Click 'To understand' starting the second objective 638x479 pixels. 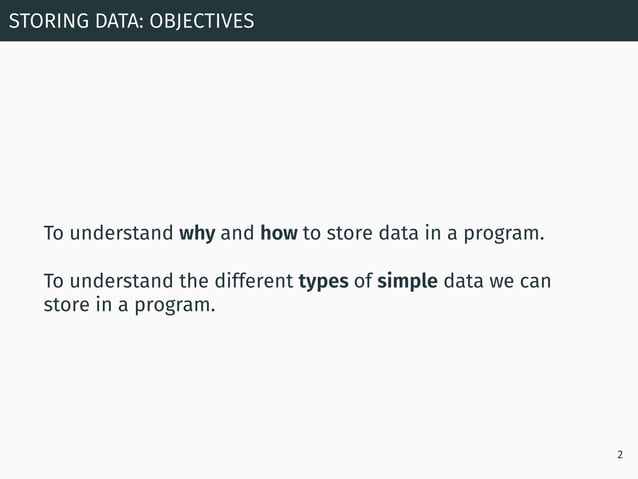point(108,282)
